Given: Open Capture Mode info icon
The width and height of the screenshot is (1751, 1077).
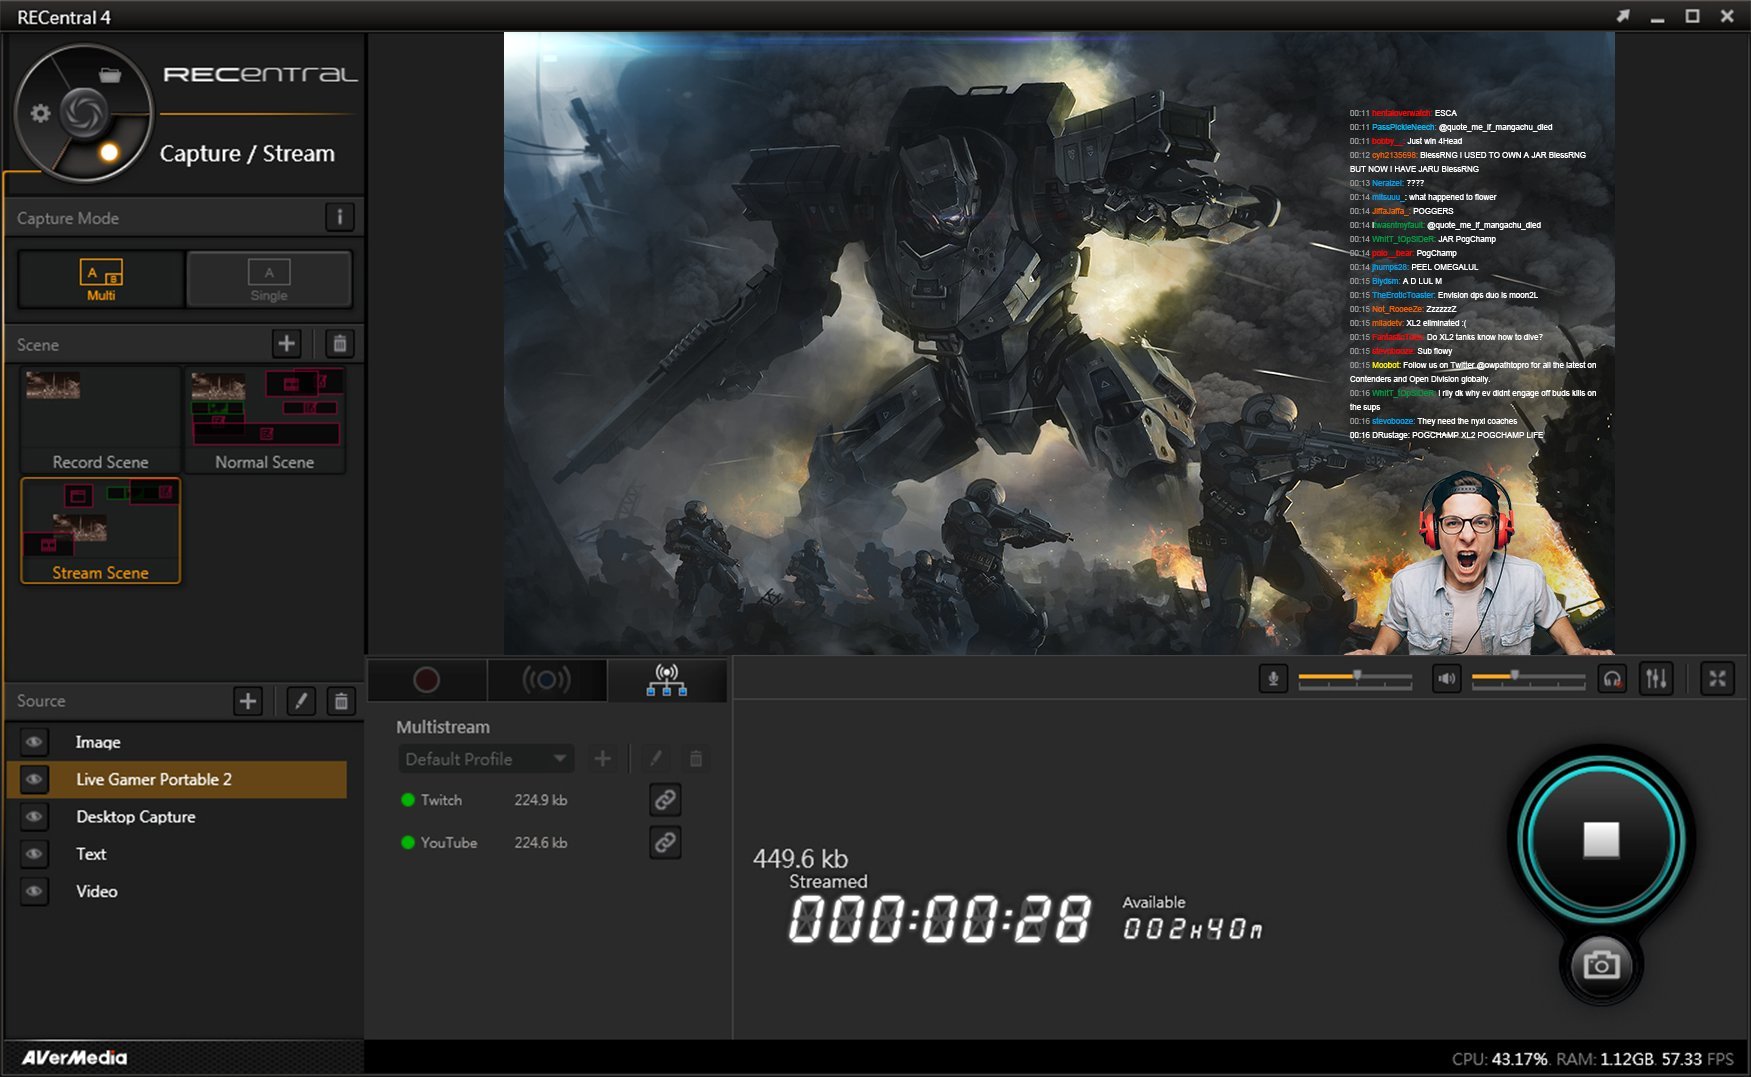Looking at the screenshot, I should pyautogui.click(x=339, y=217).
